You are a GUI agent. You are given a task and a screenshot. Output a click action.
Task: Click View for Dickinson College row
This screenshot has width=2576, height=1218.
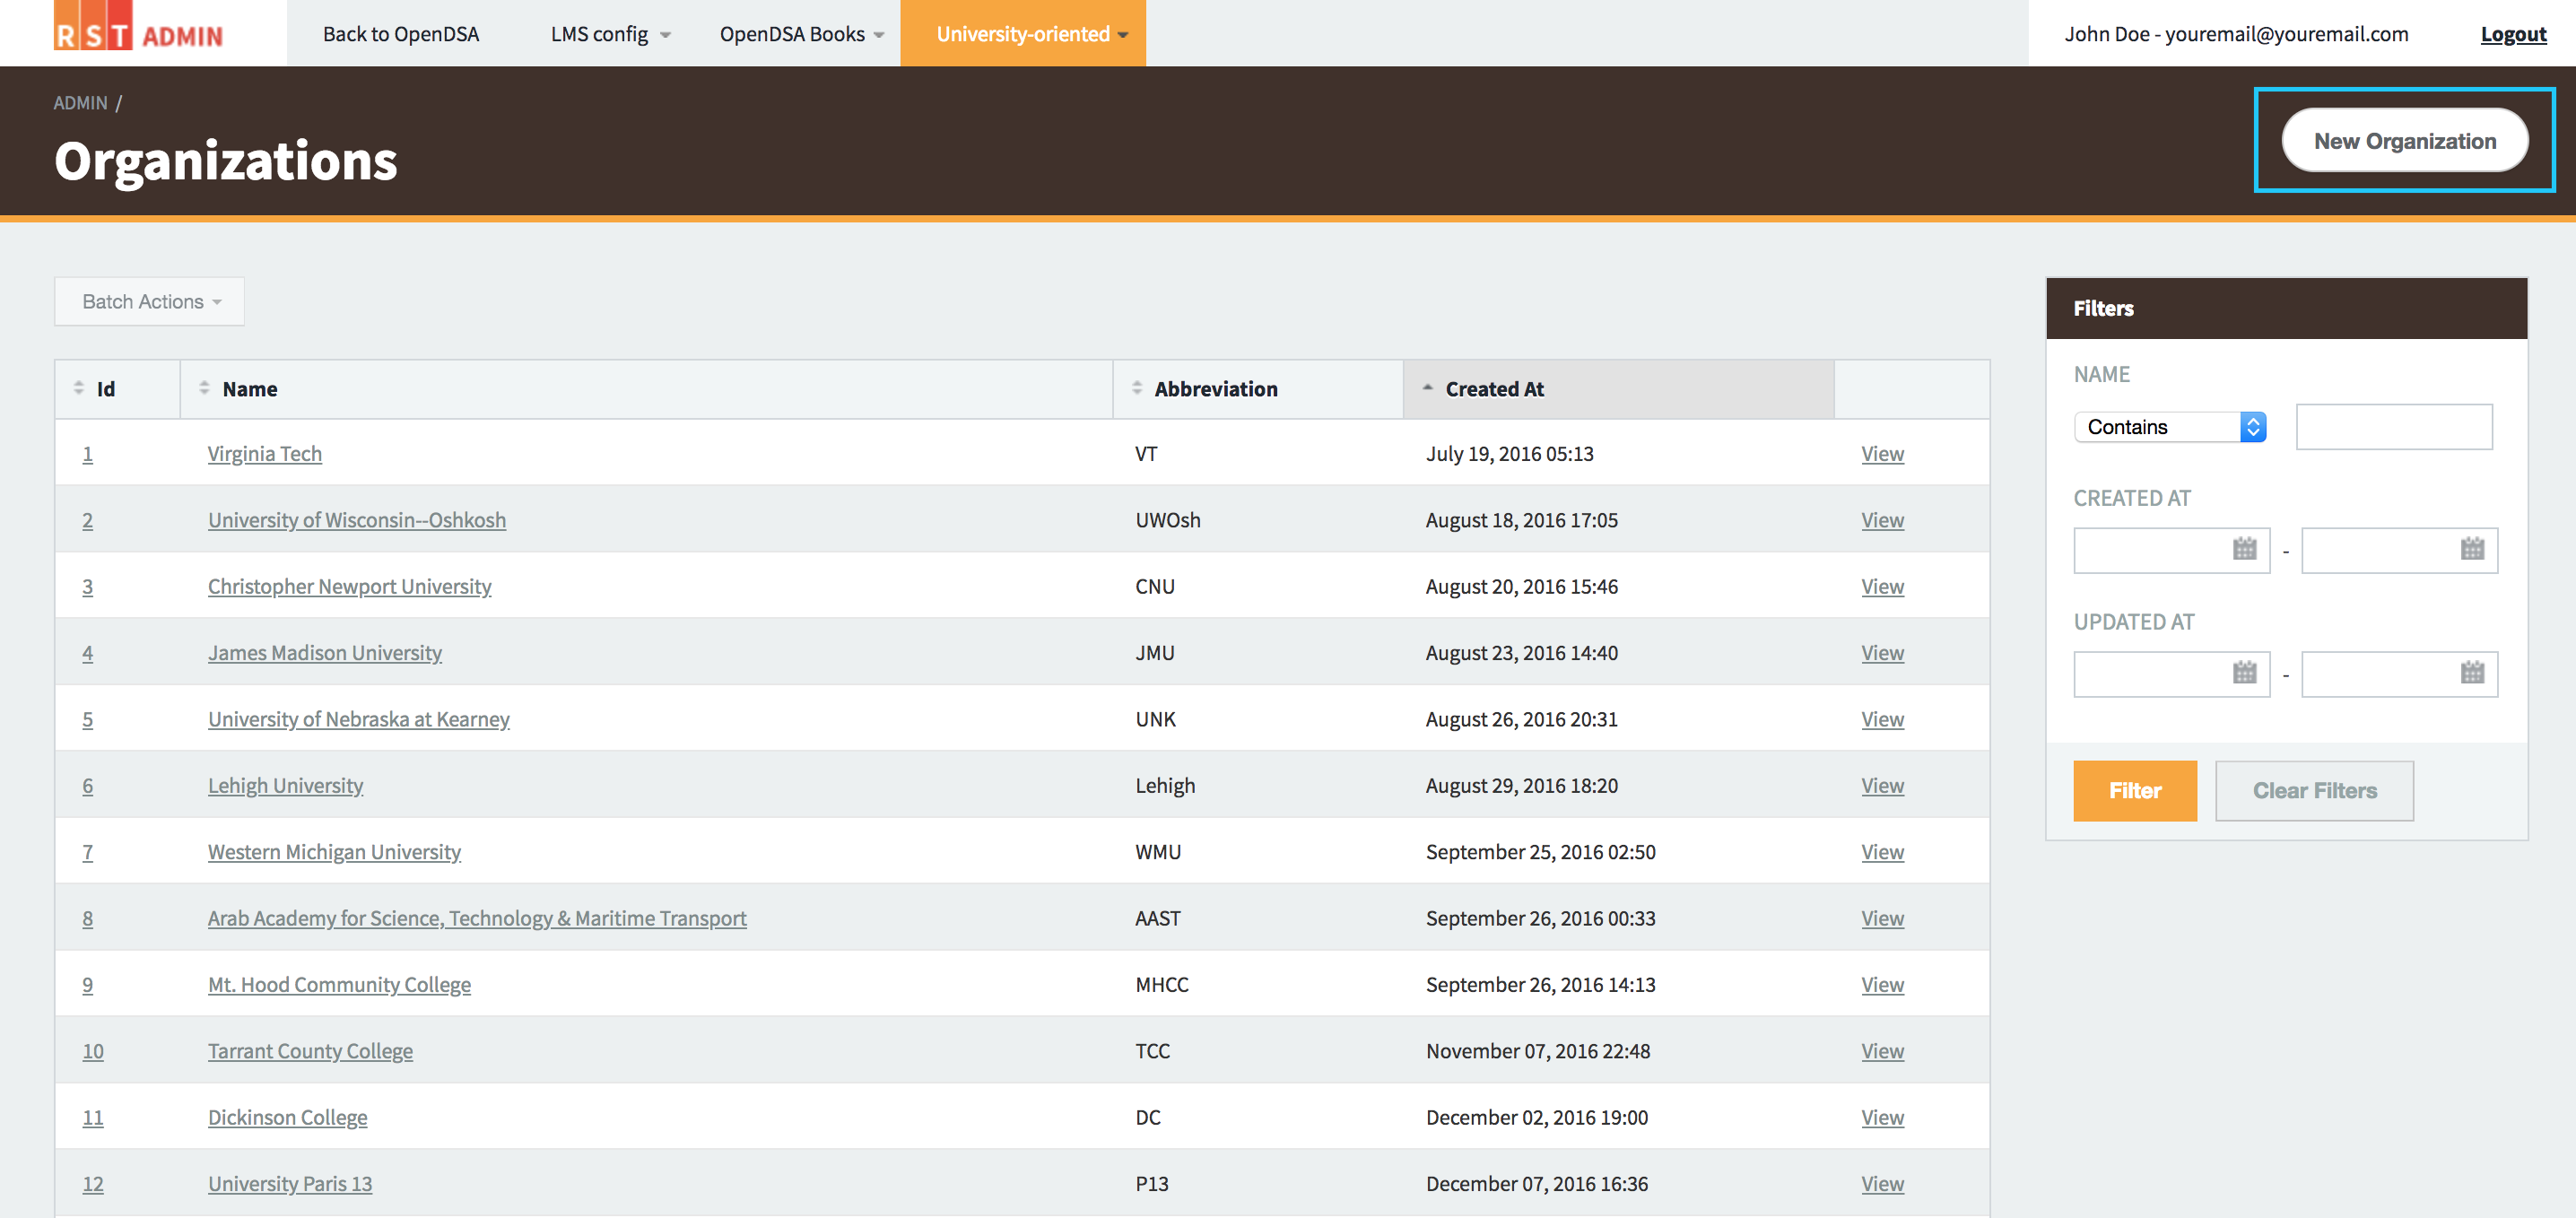(x=1882, y=1118)
